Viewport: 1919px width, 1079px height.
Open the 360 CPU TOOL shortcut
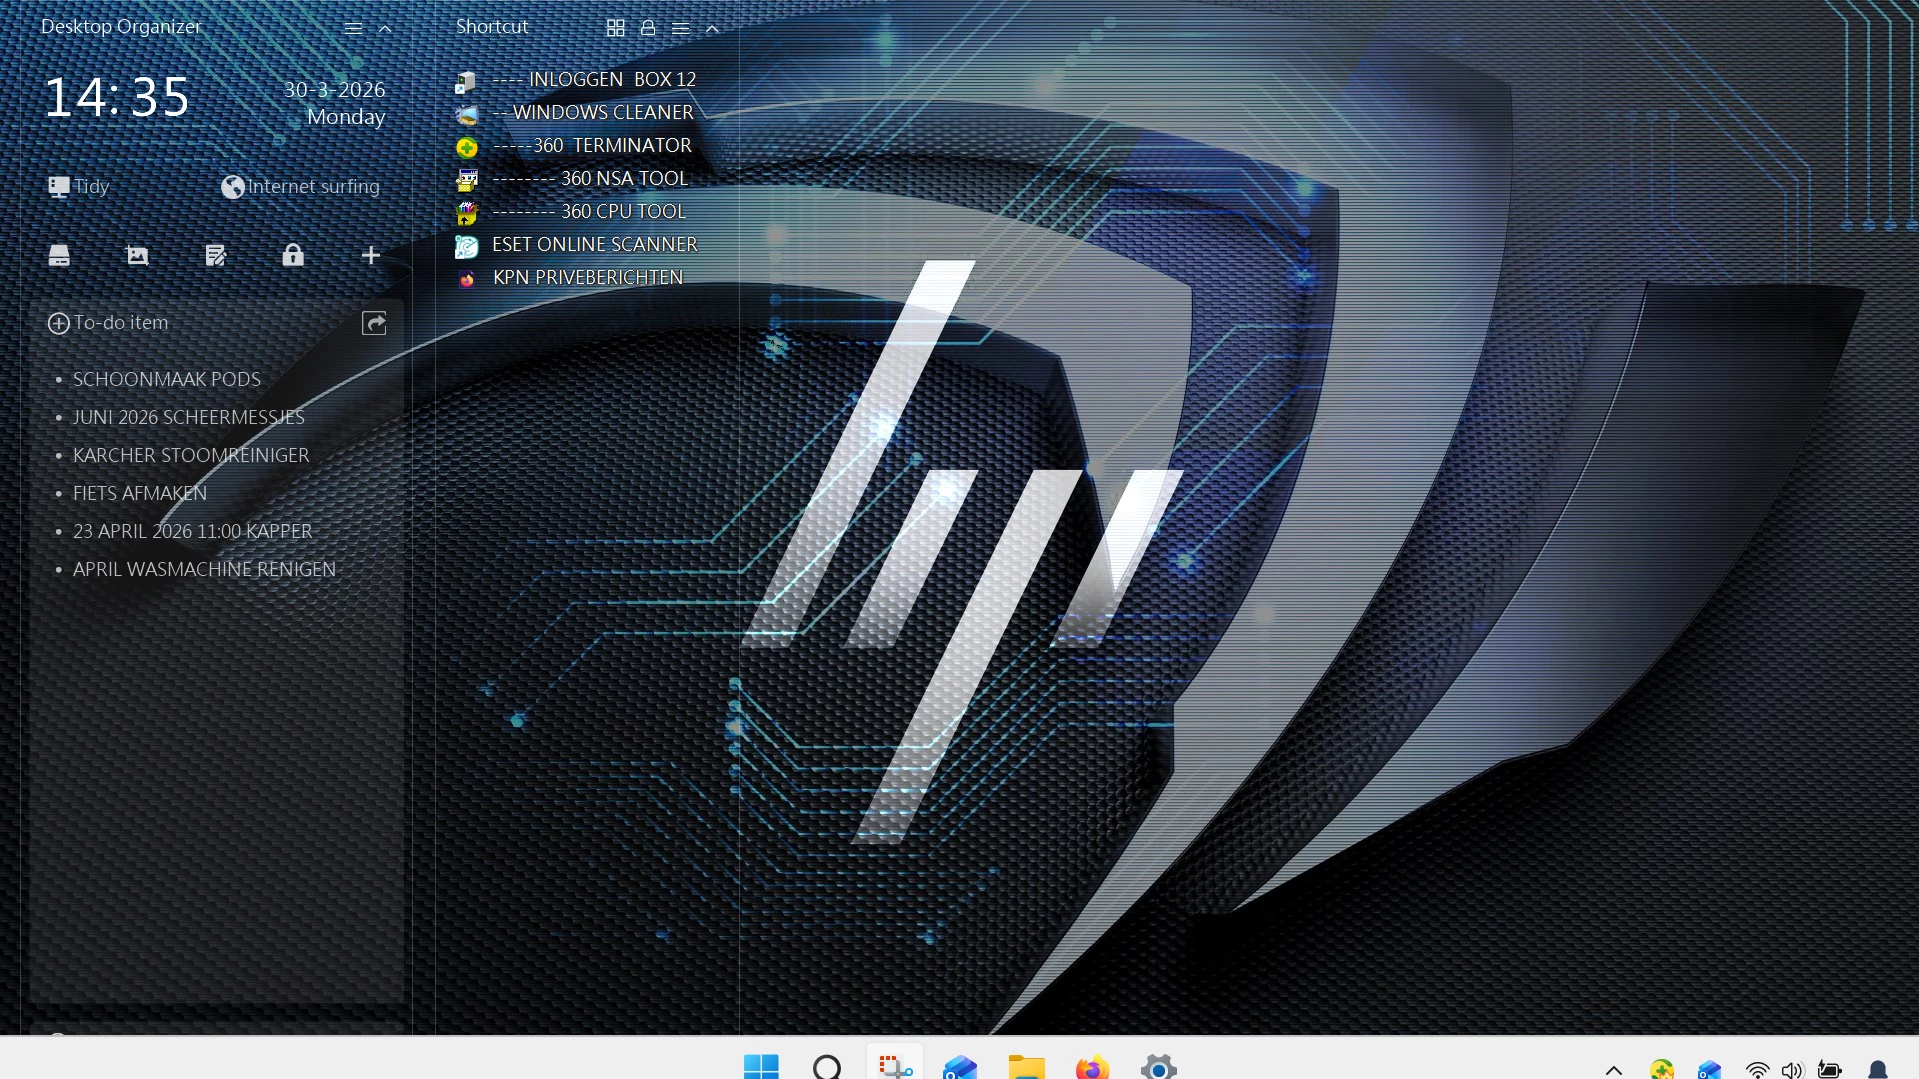coord(571,212)
